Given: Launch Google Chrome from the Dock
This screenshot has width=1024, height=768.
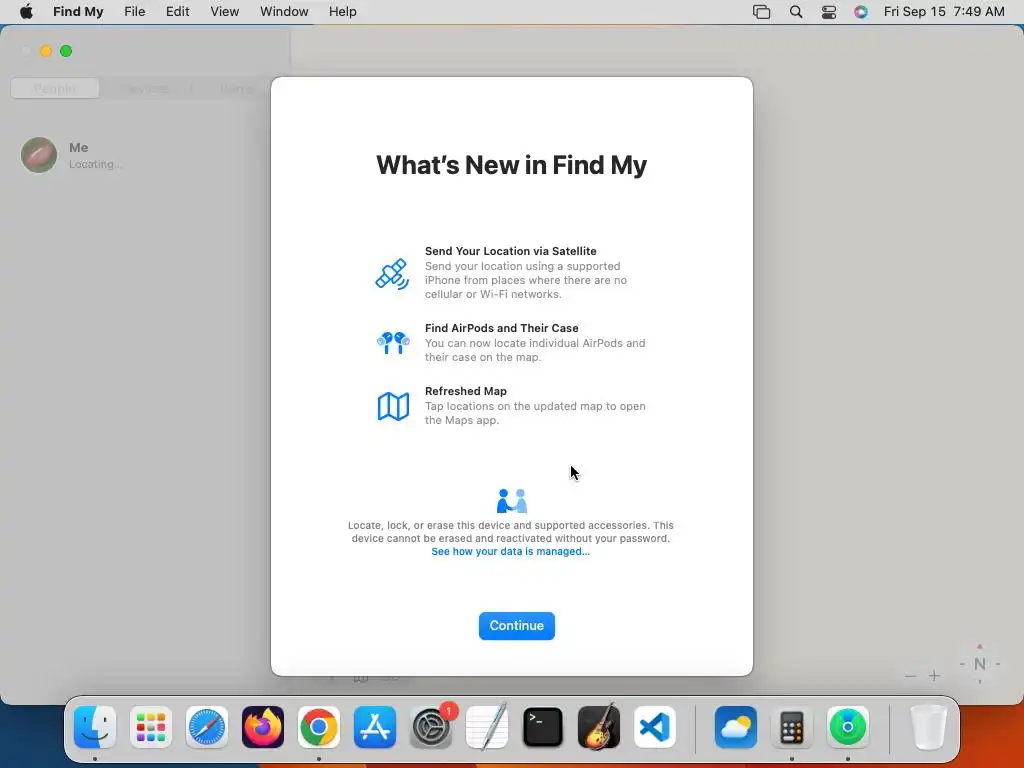Looking at the screenshot, I should (319, 727).
